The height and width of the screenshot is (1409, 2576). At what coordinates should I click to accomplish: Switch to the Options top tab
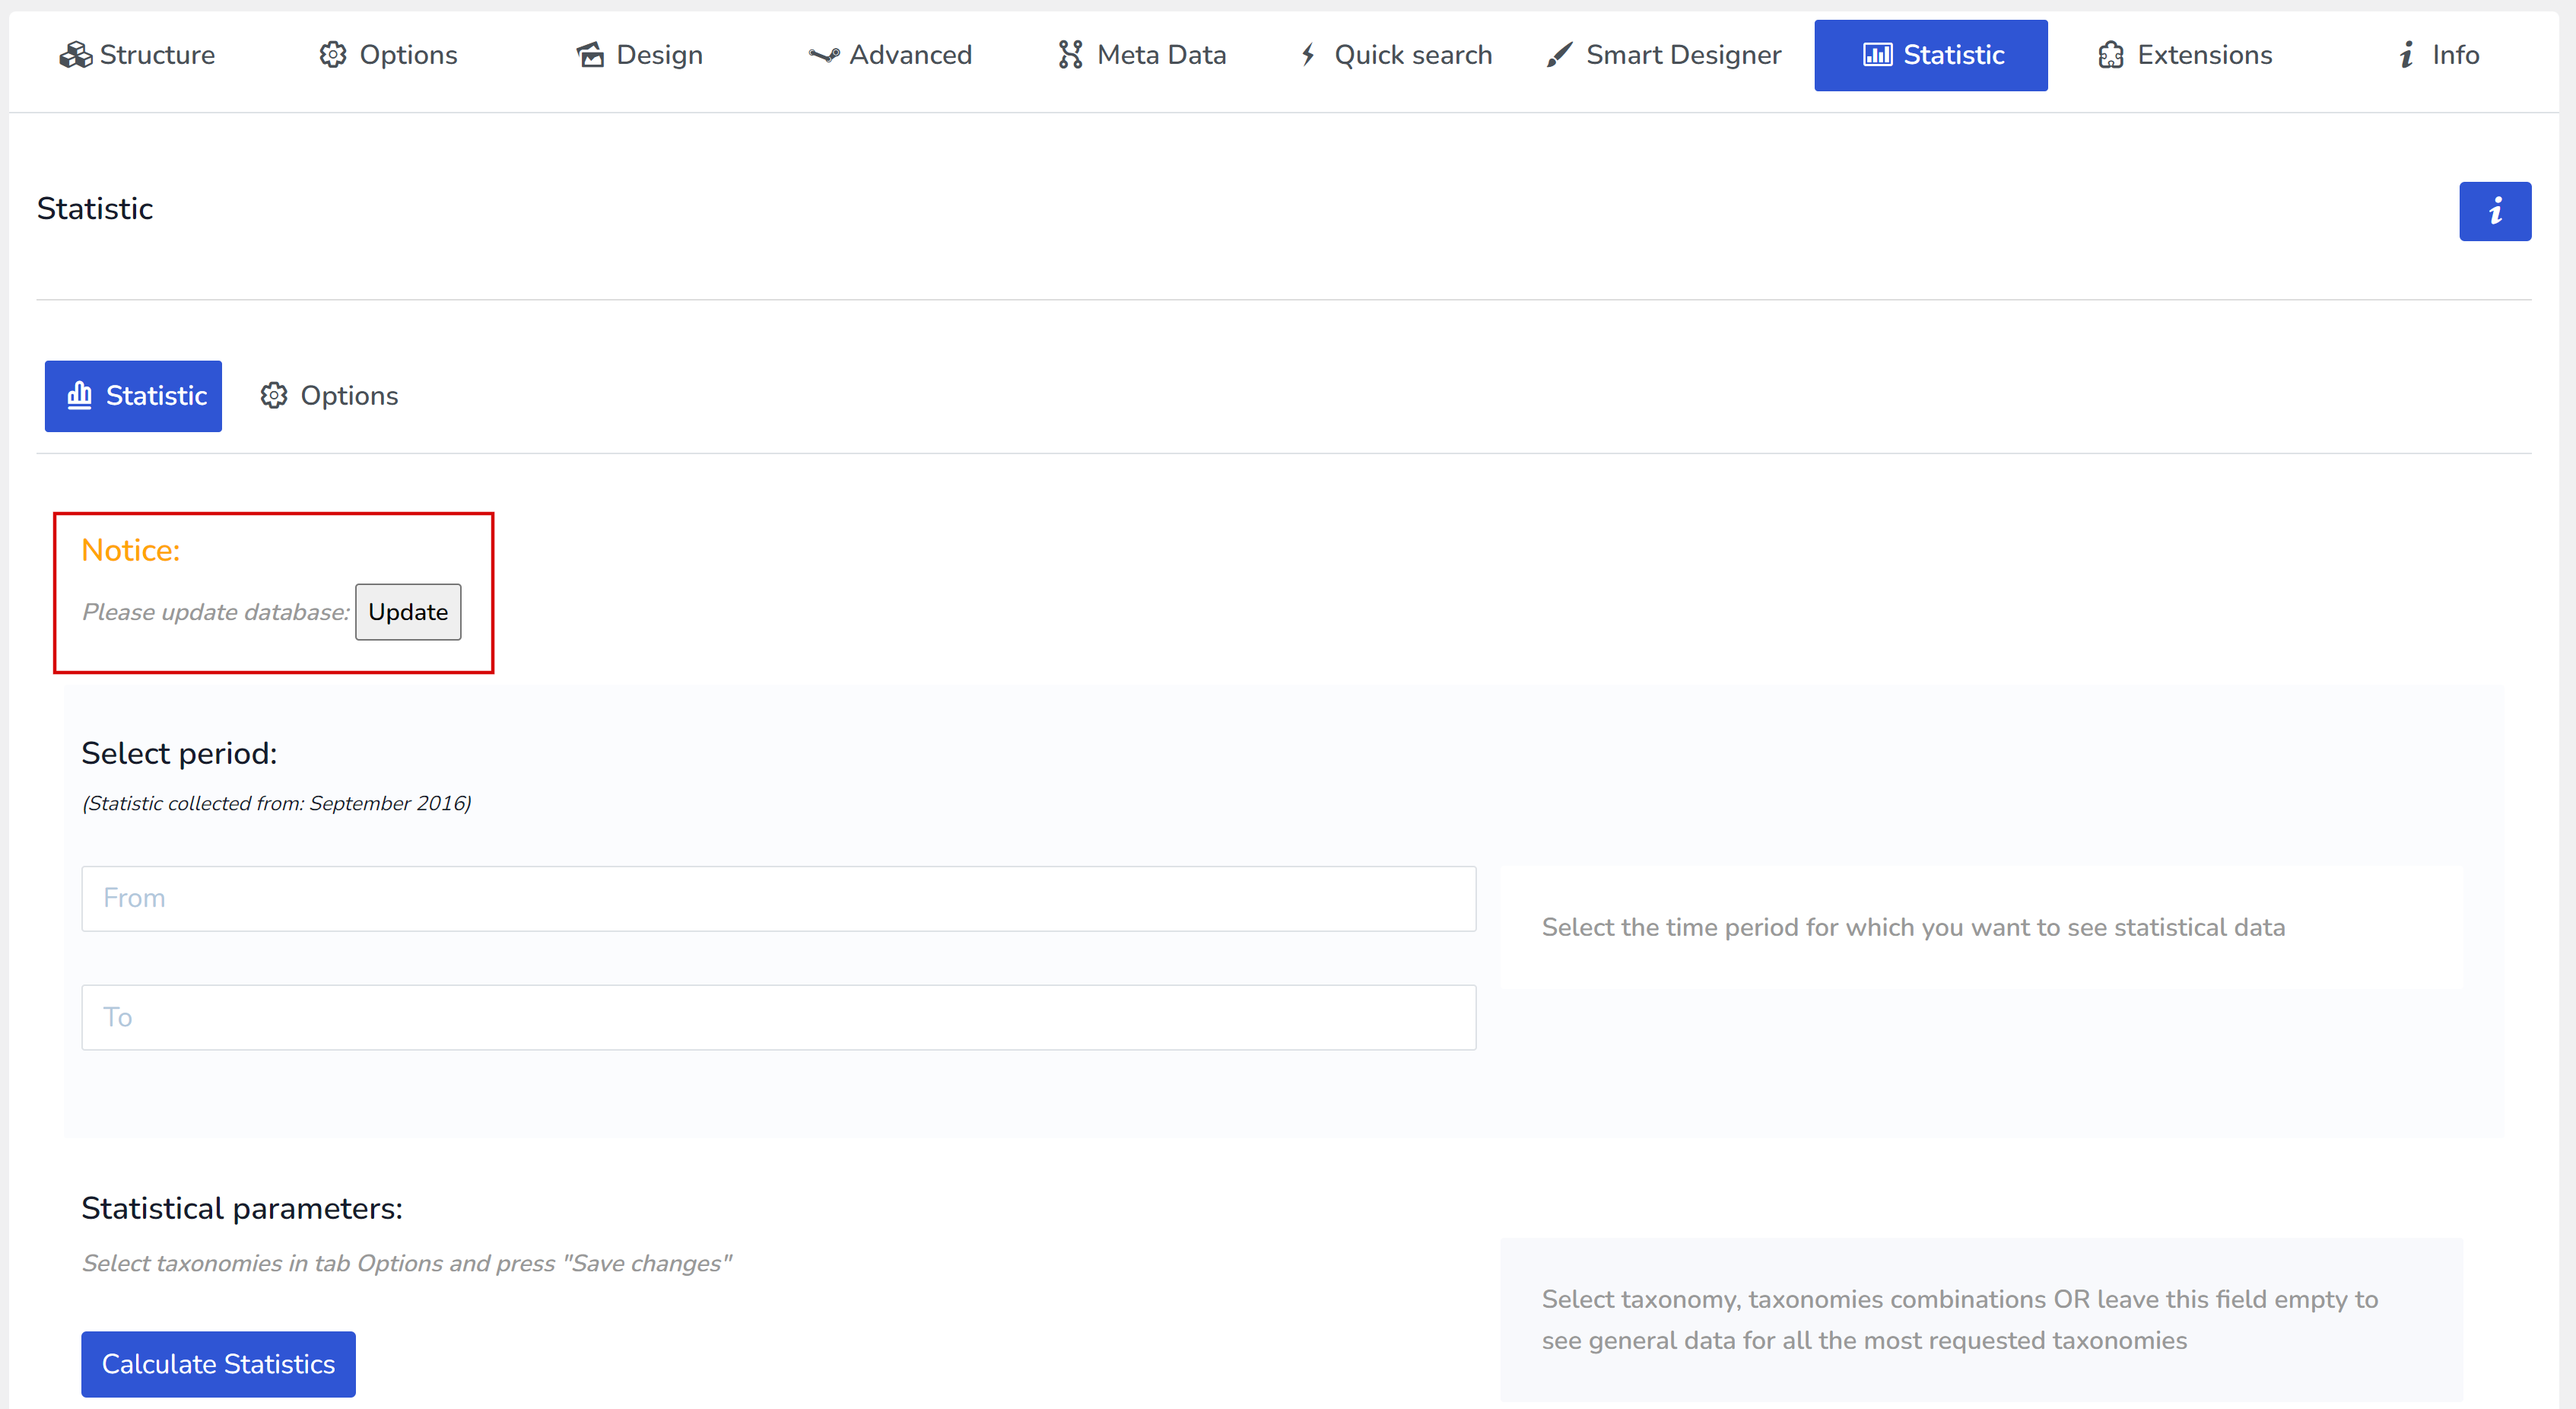[x=388, y=55]
